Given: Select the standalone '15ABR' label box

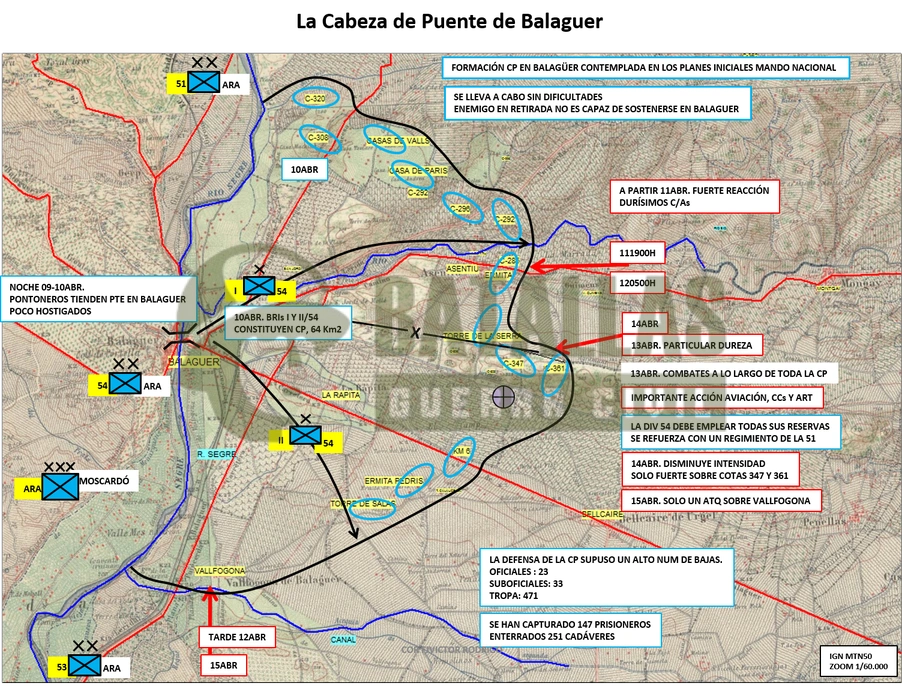Looking at the screenshot, I should (x=223, y=665).
